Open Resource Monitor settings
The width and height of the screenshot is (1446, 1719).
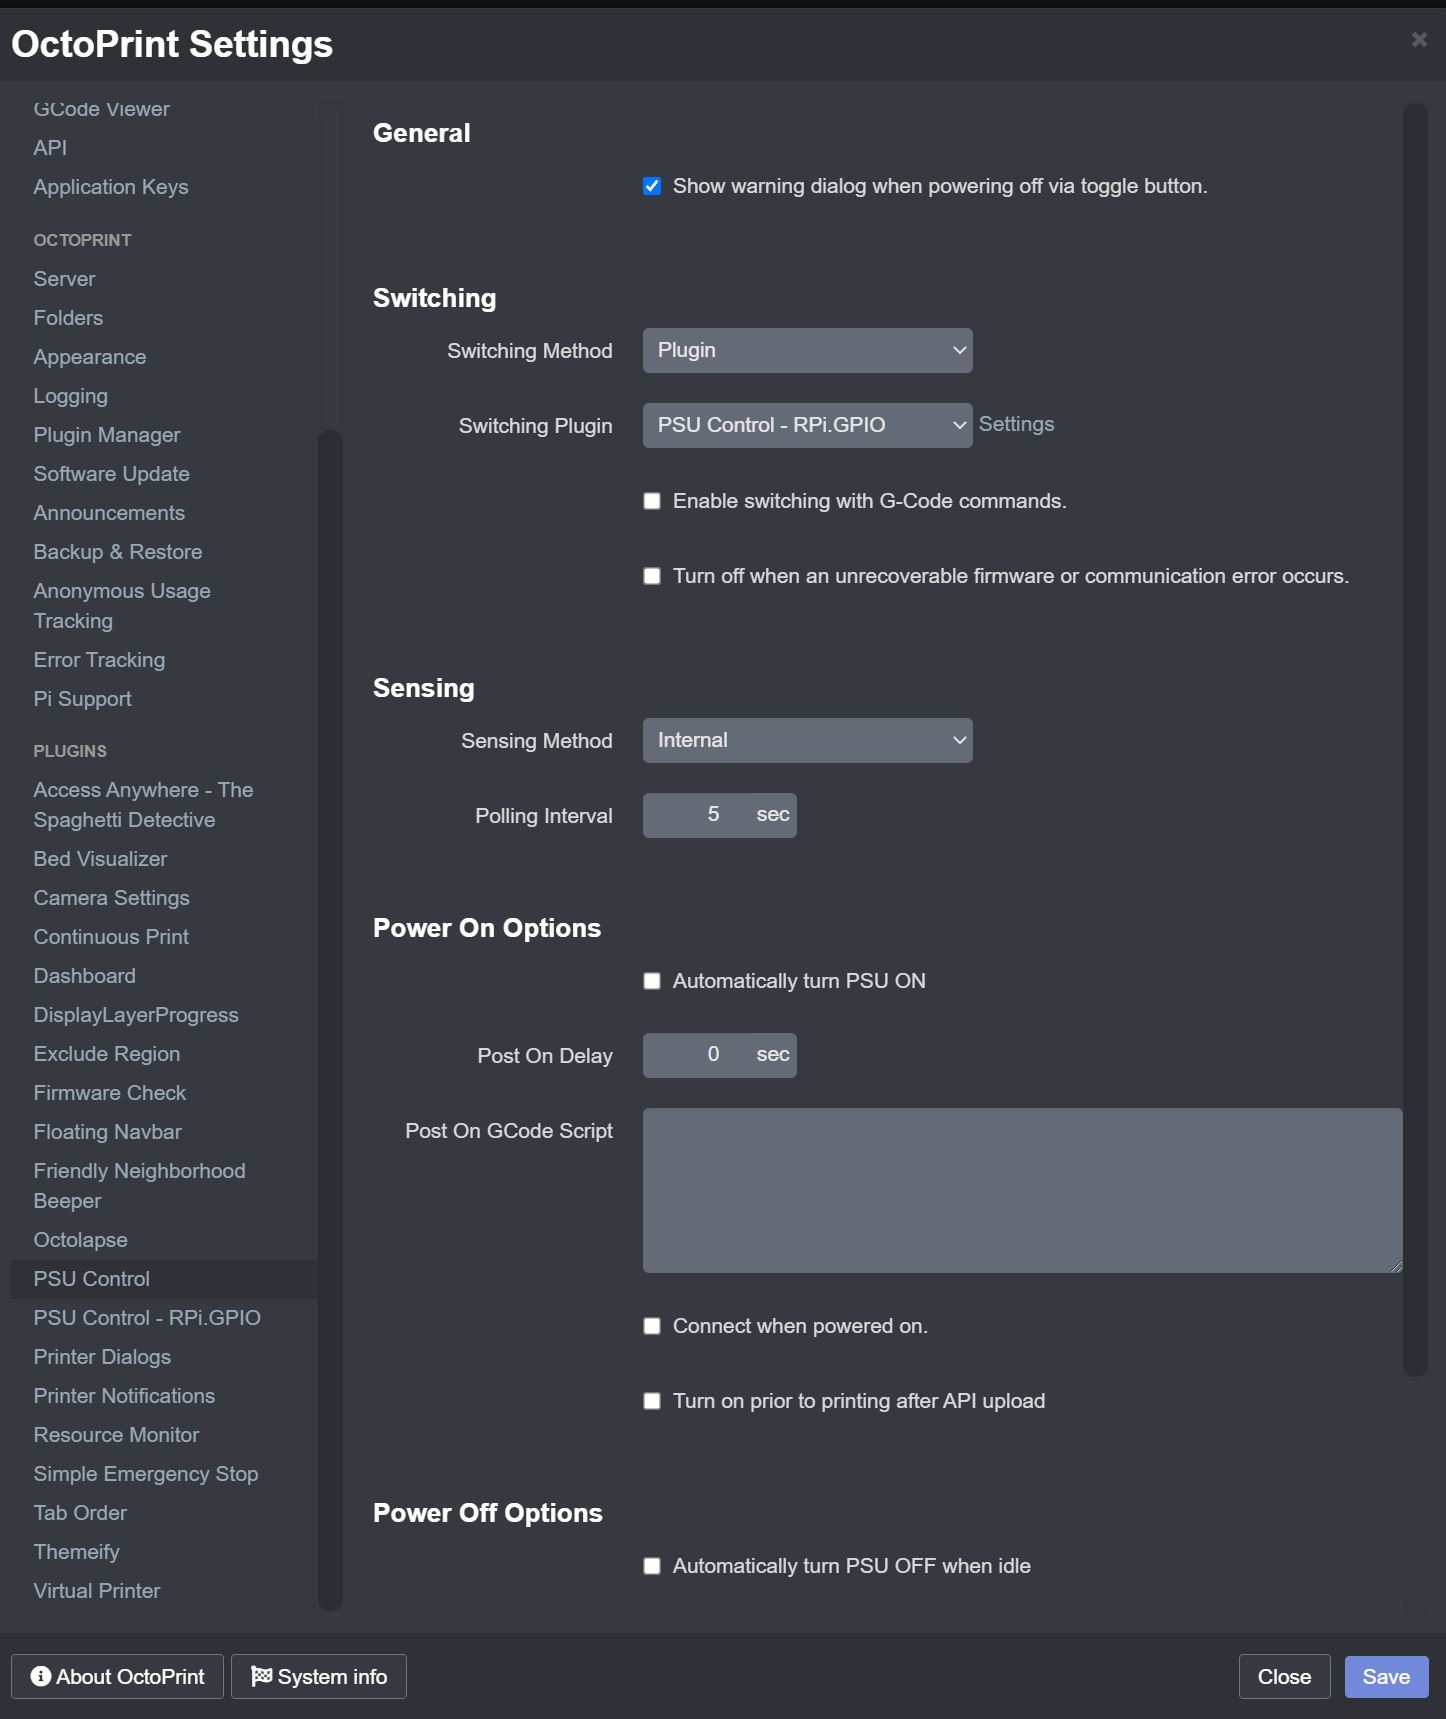coord(116,1435)
